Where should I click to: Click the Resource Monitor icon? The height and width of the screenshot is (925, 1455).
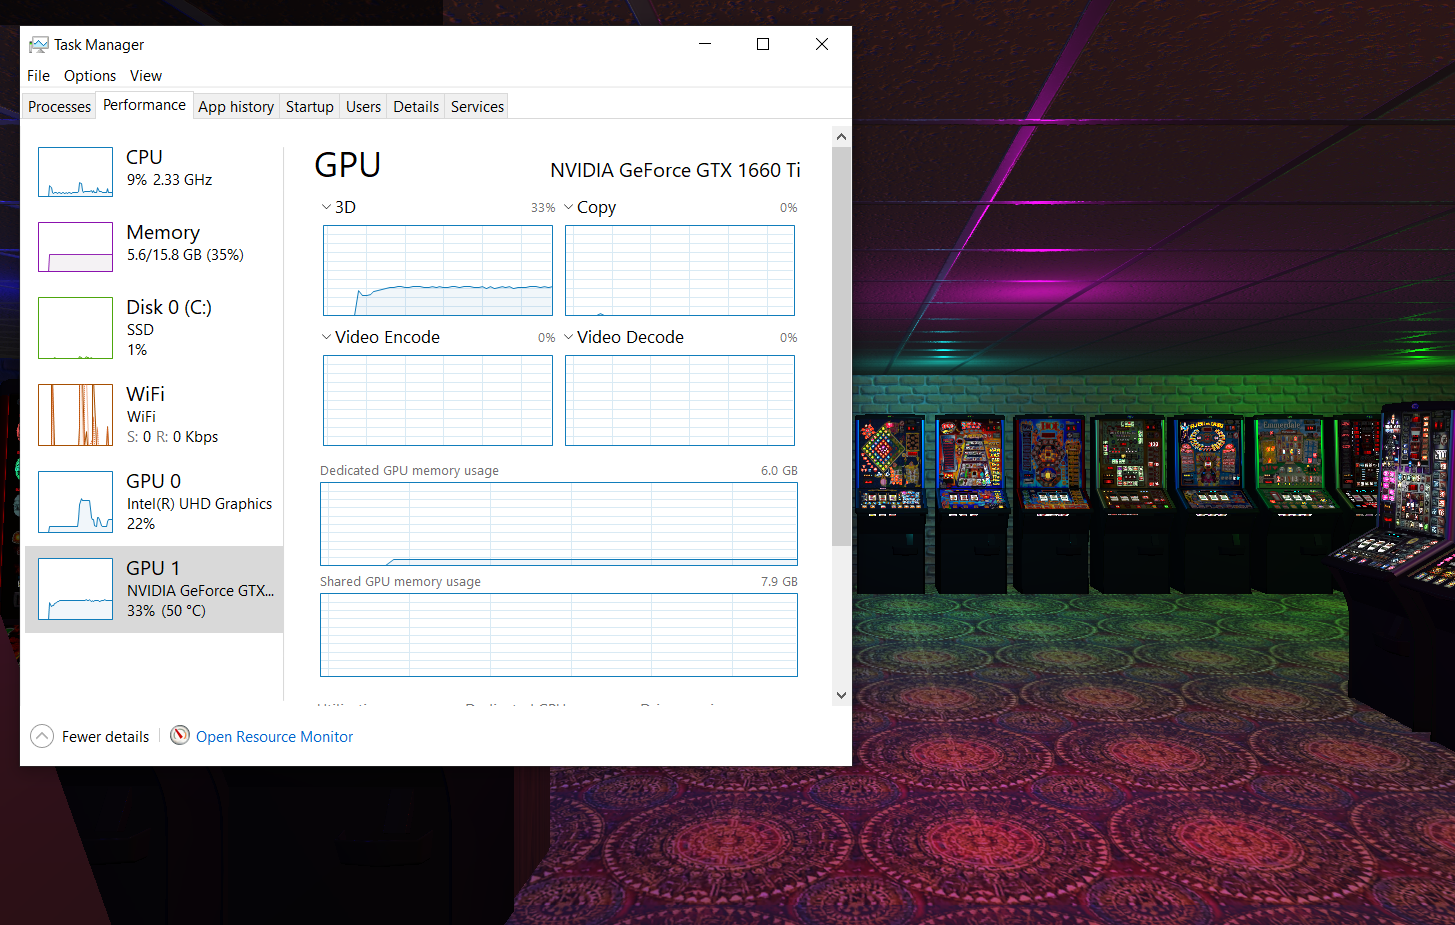[x=180, y=736]
